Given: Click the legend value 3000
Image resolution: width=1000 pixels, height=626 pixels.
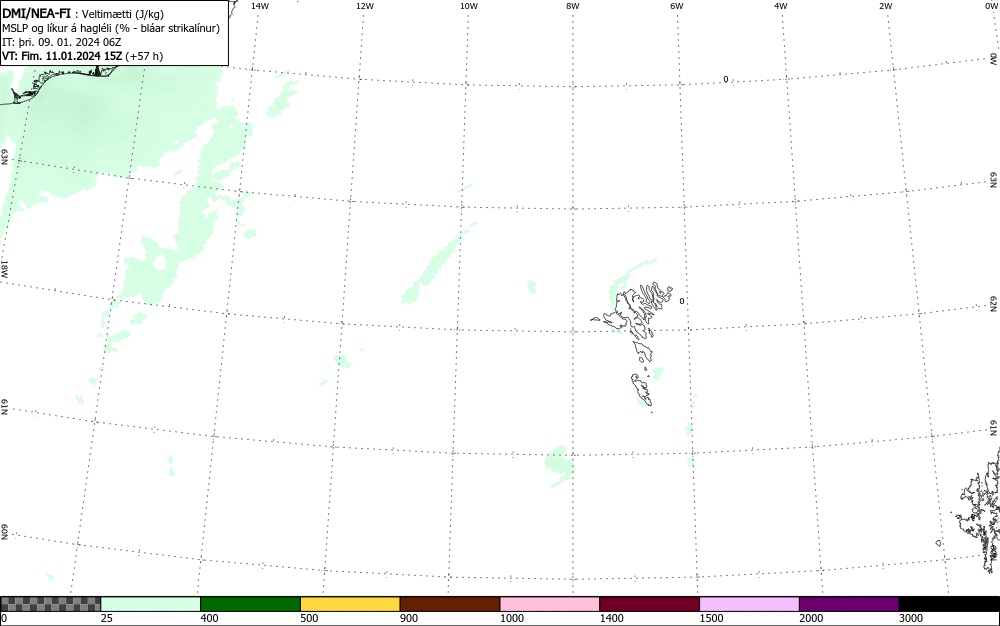Looking at the screenshot, I should [911, 618].
